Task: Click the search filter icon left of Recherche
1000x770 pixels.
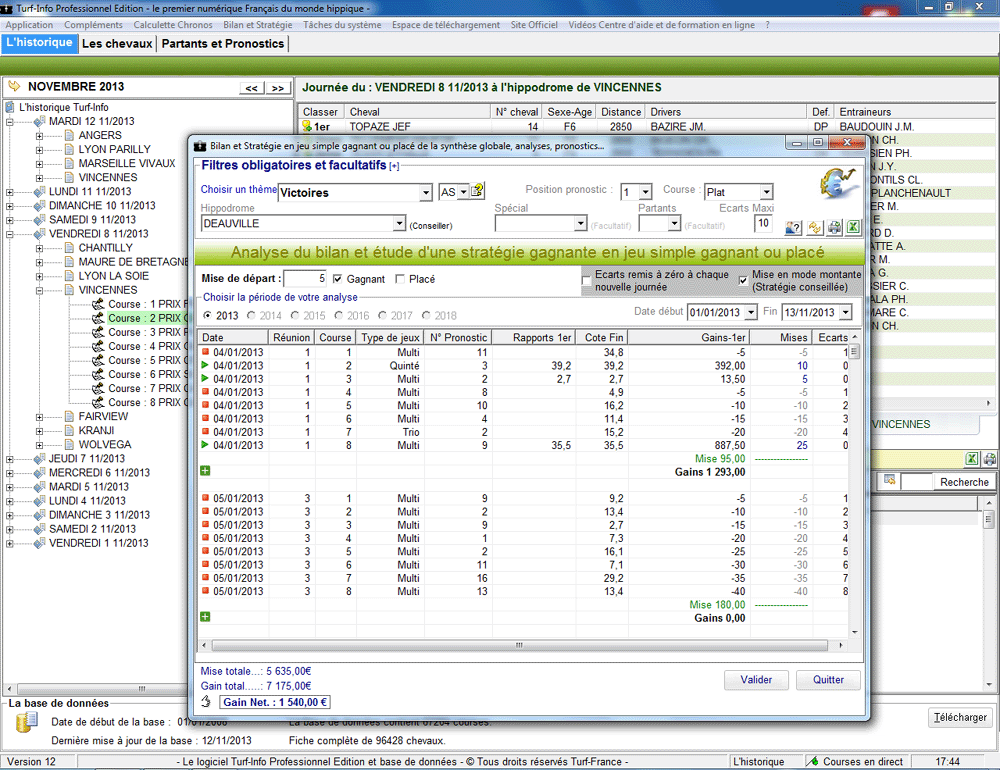Action: (x=890, y=481)
